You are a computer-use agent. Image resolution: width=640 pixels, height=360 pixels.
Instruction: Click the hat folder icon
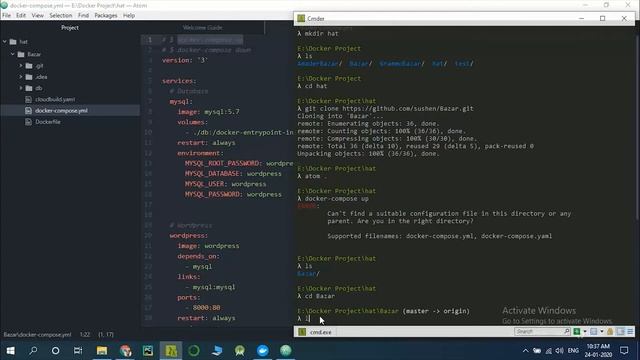click(x=13, y=42)
